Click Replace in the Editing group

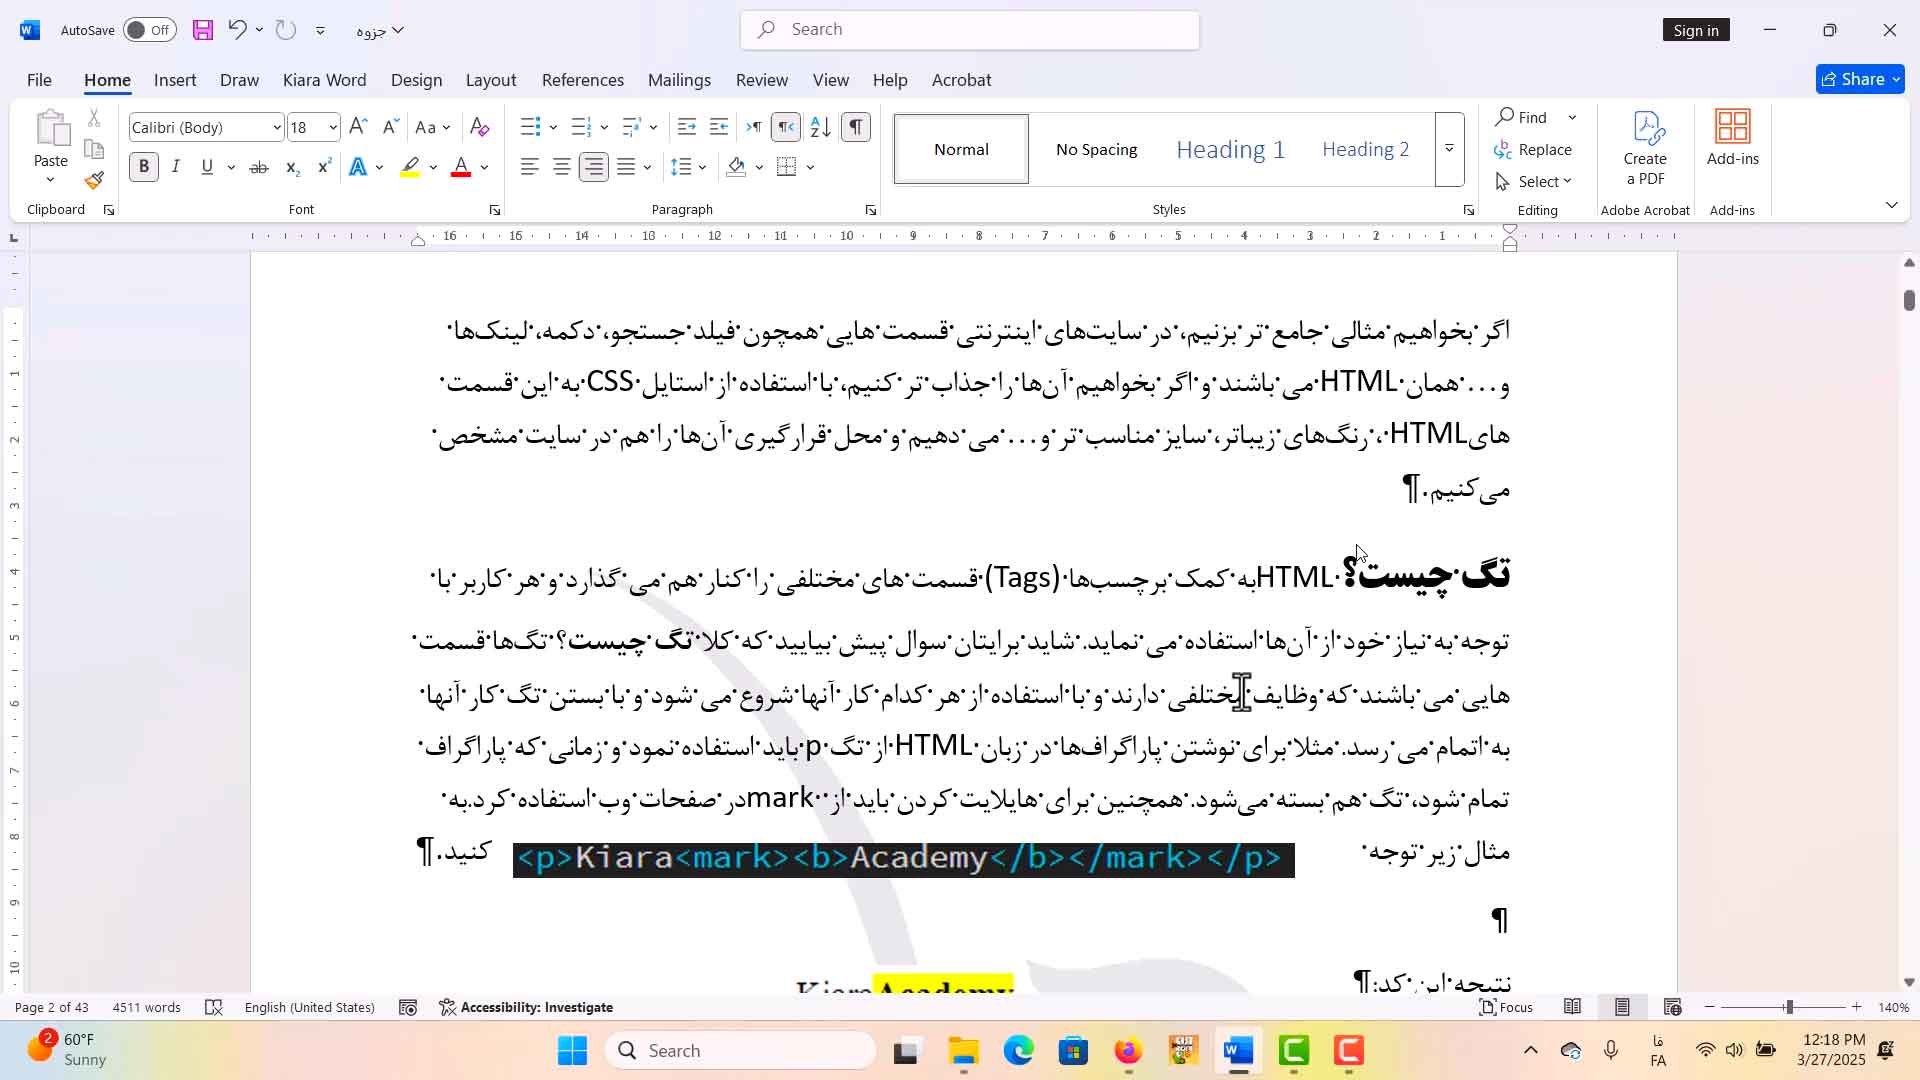(x=1534, y=149)
